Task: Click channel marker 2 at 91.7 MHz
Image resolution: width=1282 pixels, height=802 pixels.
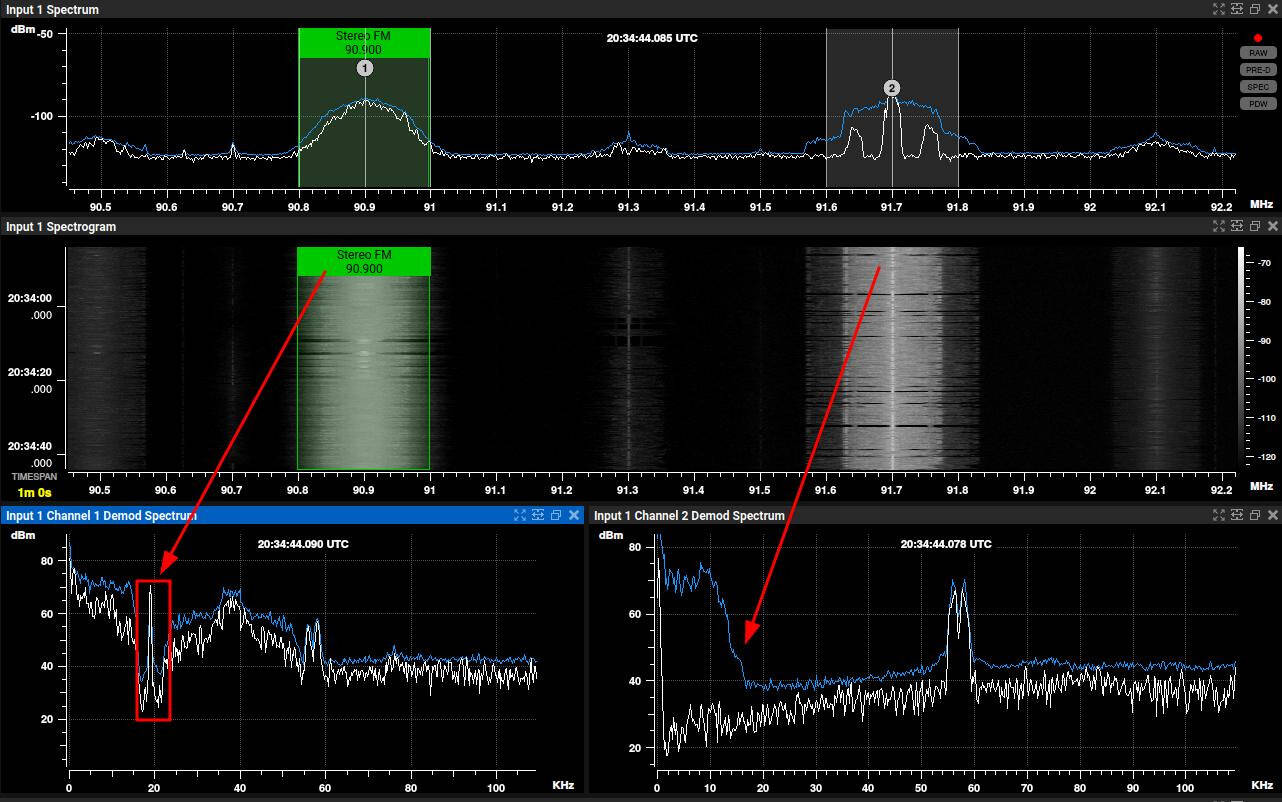Action: [x=892, y=88]
